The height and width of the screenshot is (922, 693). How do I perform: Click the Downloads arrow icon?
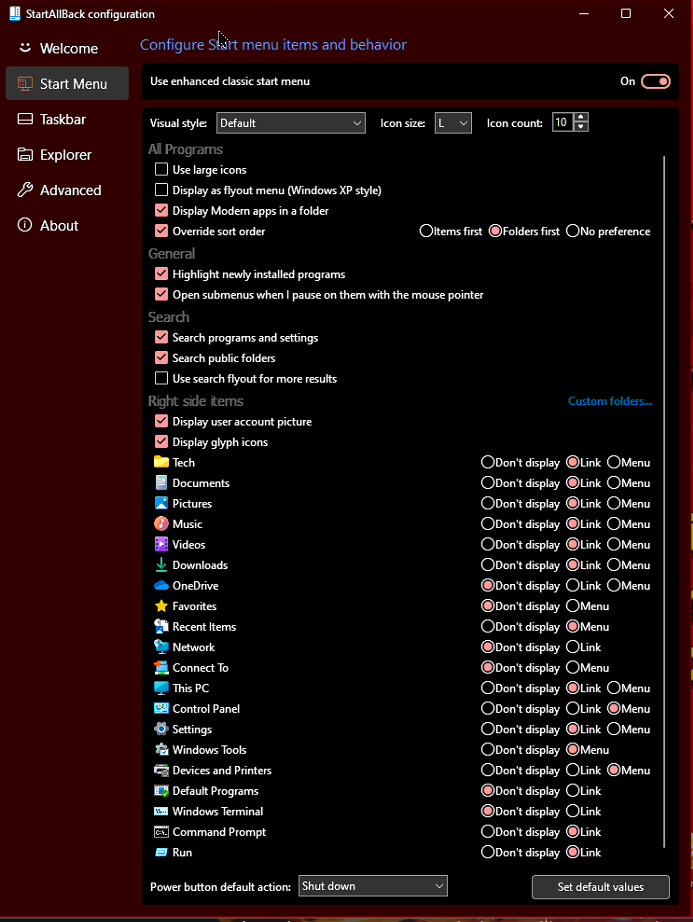pyautogui.click(x=161, y=565)
